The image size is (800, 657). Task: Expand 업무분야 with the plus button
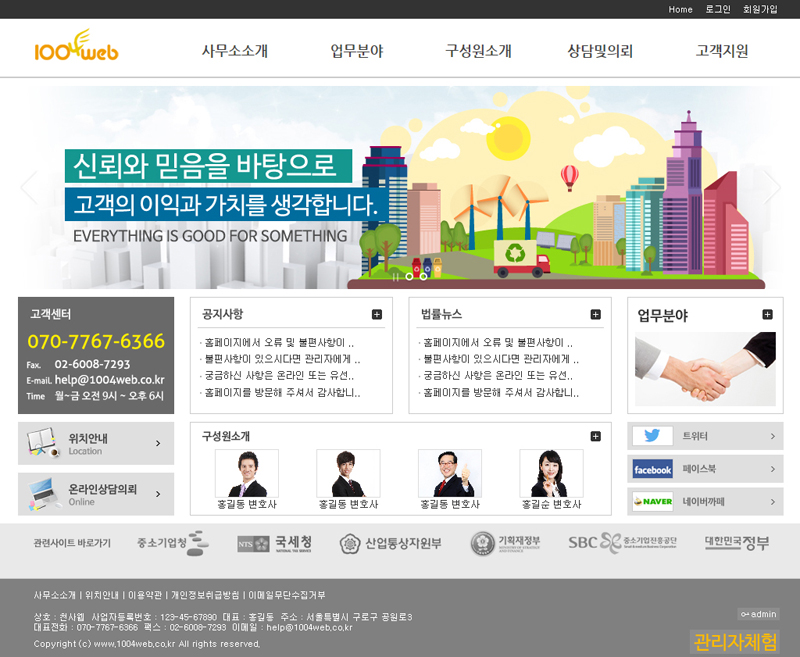tap(767, 314)
